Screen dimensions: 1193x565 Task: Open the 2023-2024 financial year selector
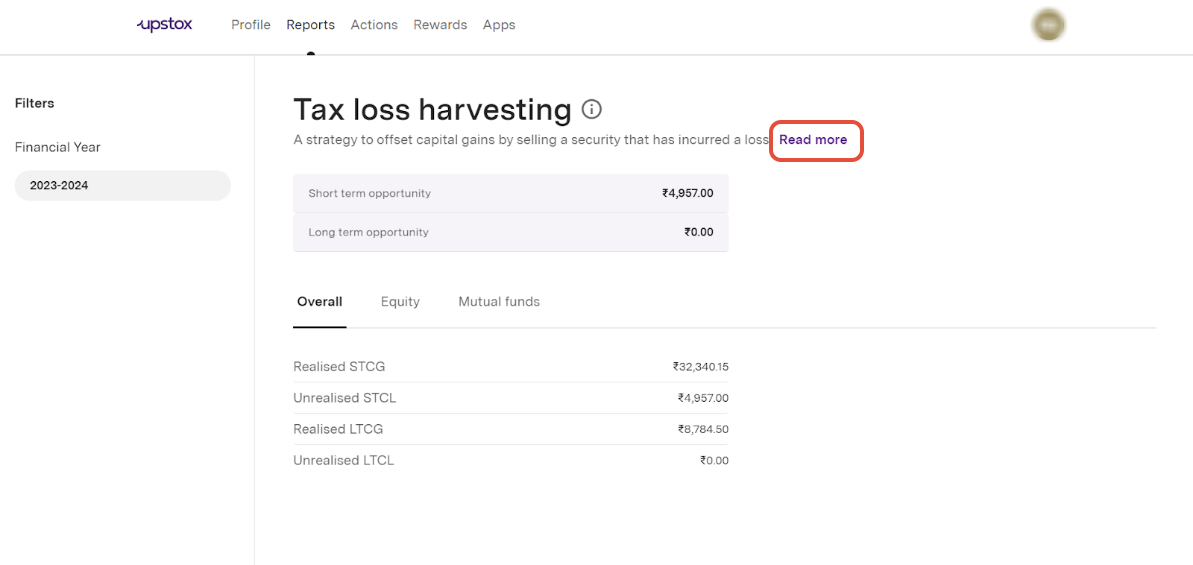click(x=122, y=185)
